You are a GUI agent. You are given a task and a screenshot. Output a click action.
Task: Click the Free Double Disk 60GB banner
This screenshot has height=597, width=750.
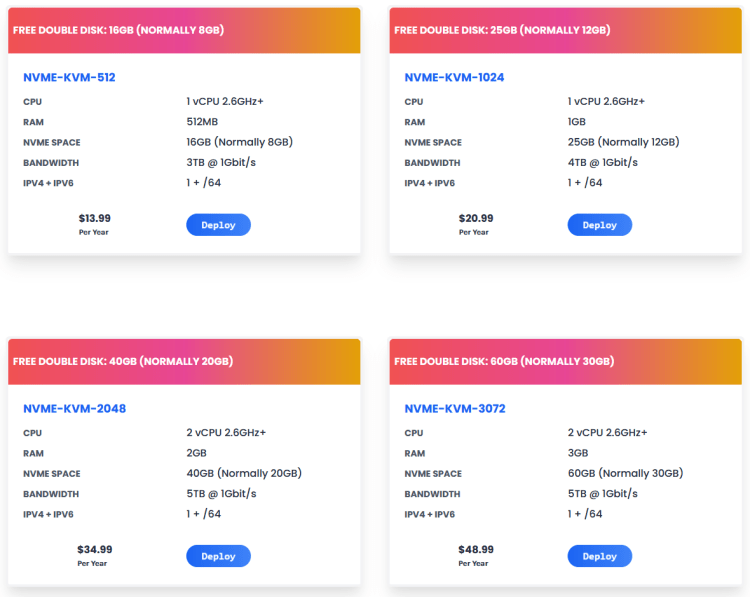(x=504, y=361)
